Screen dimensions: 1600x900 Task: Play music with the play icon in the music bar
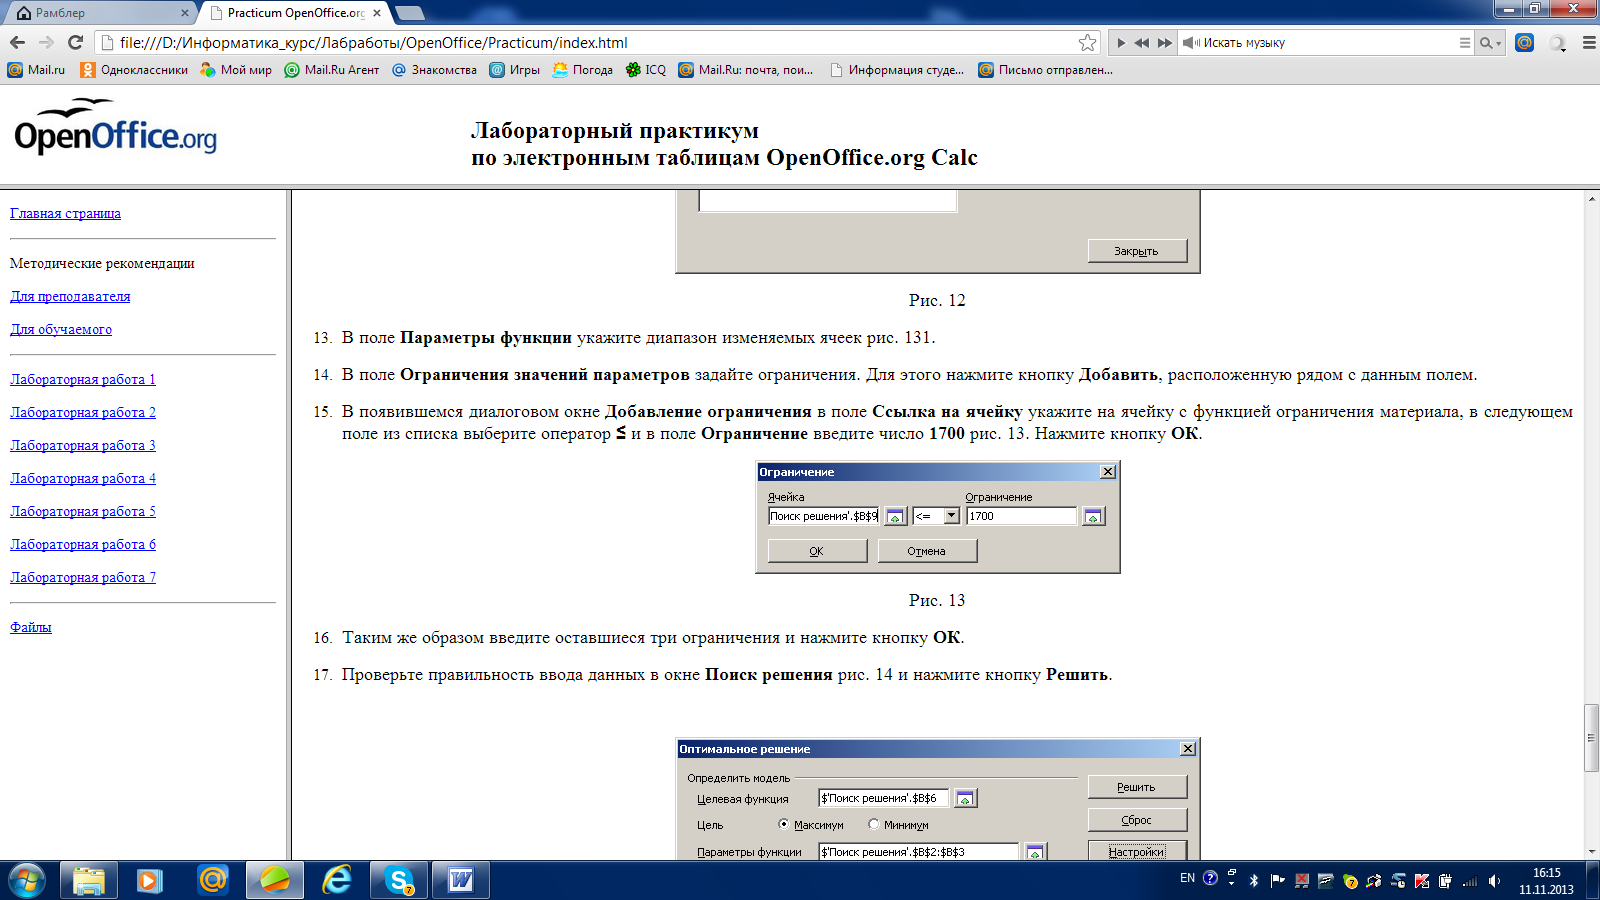click(1121, 43)
